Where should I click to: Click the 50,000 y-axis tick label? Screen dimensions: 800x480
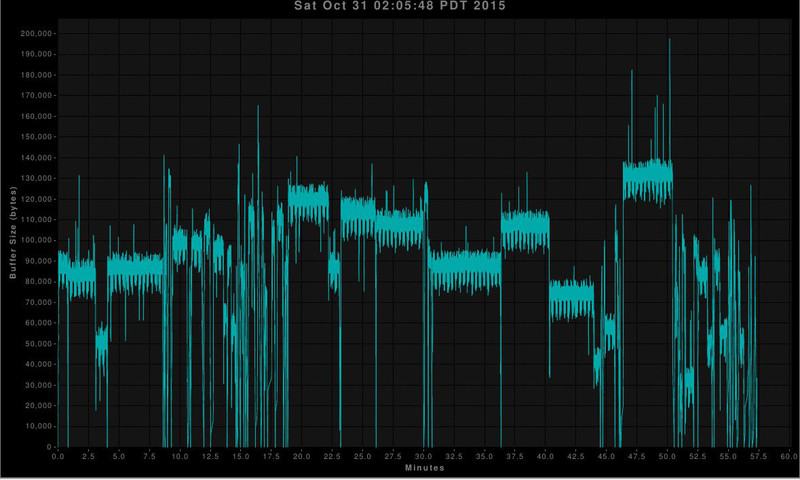tap(38, 343)
